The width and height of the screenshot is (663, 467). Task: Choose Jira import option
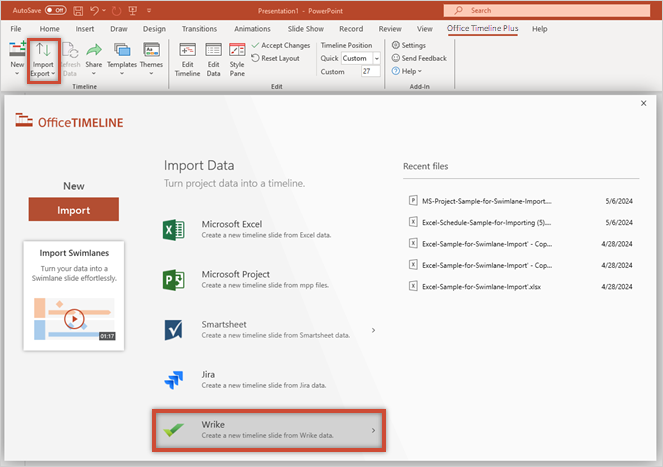click(x=268, y=379)
